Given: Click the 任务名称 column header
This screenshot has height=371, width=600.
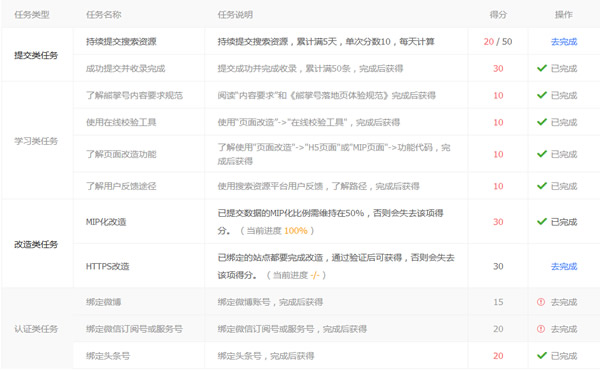Looking at the screenshot, I should click(103, 15).
